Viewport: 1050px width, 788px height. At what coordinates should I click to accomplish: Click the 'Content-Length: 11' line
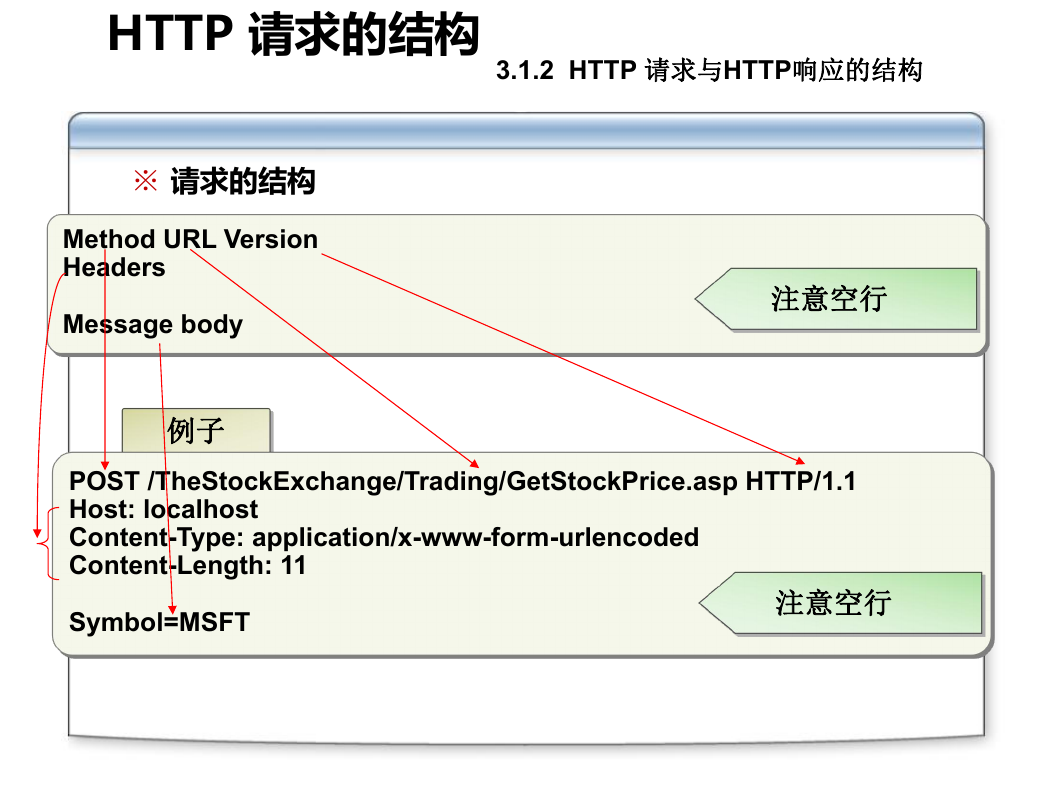click(x=188, y=566)
